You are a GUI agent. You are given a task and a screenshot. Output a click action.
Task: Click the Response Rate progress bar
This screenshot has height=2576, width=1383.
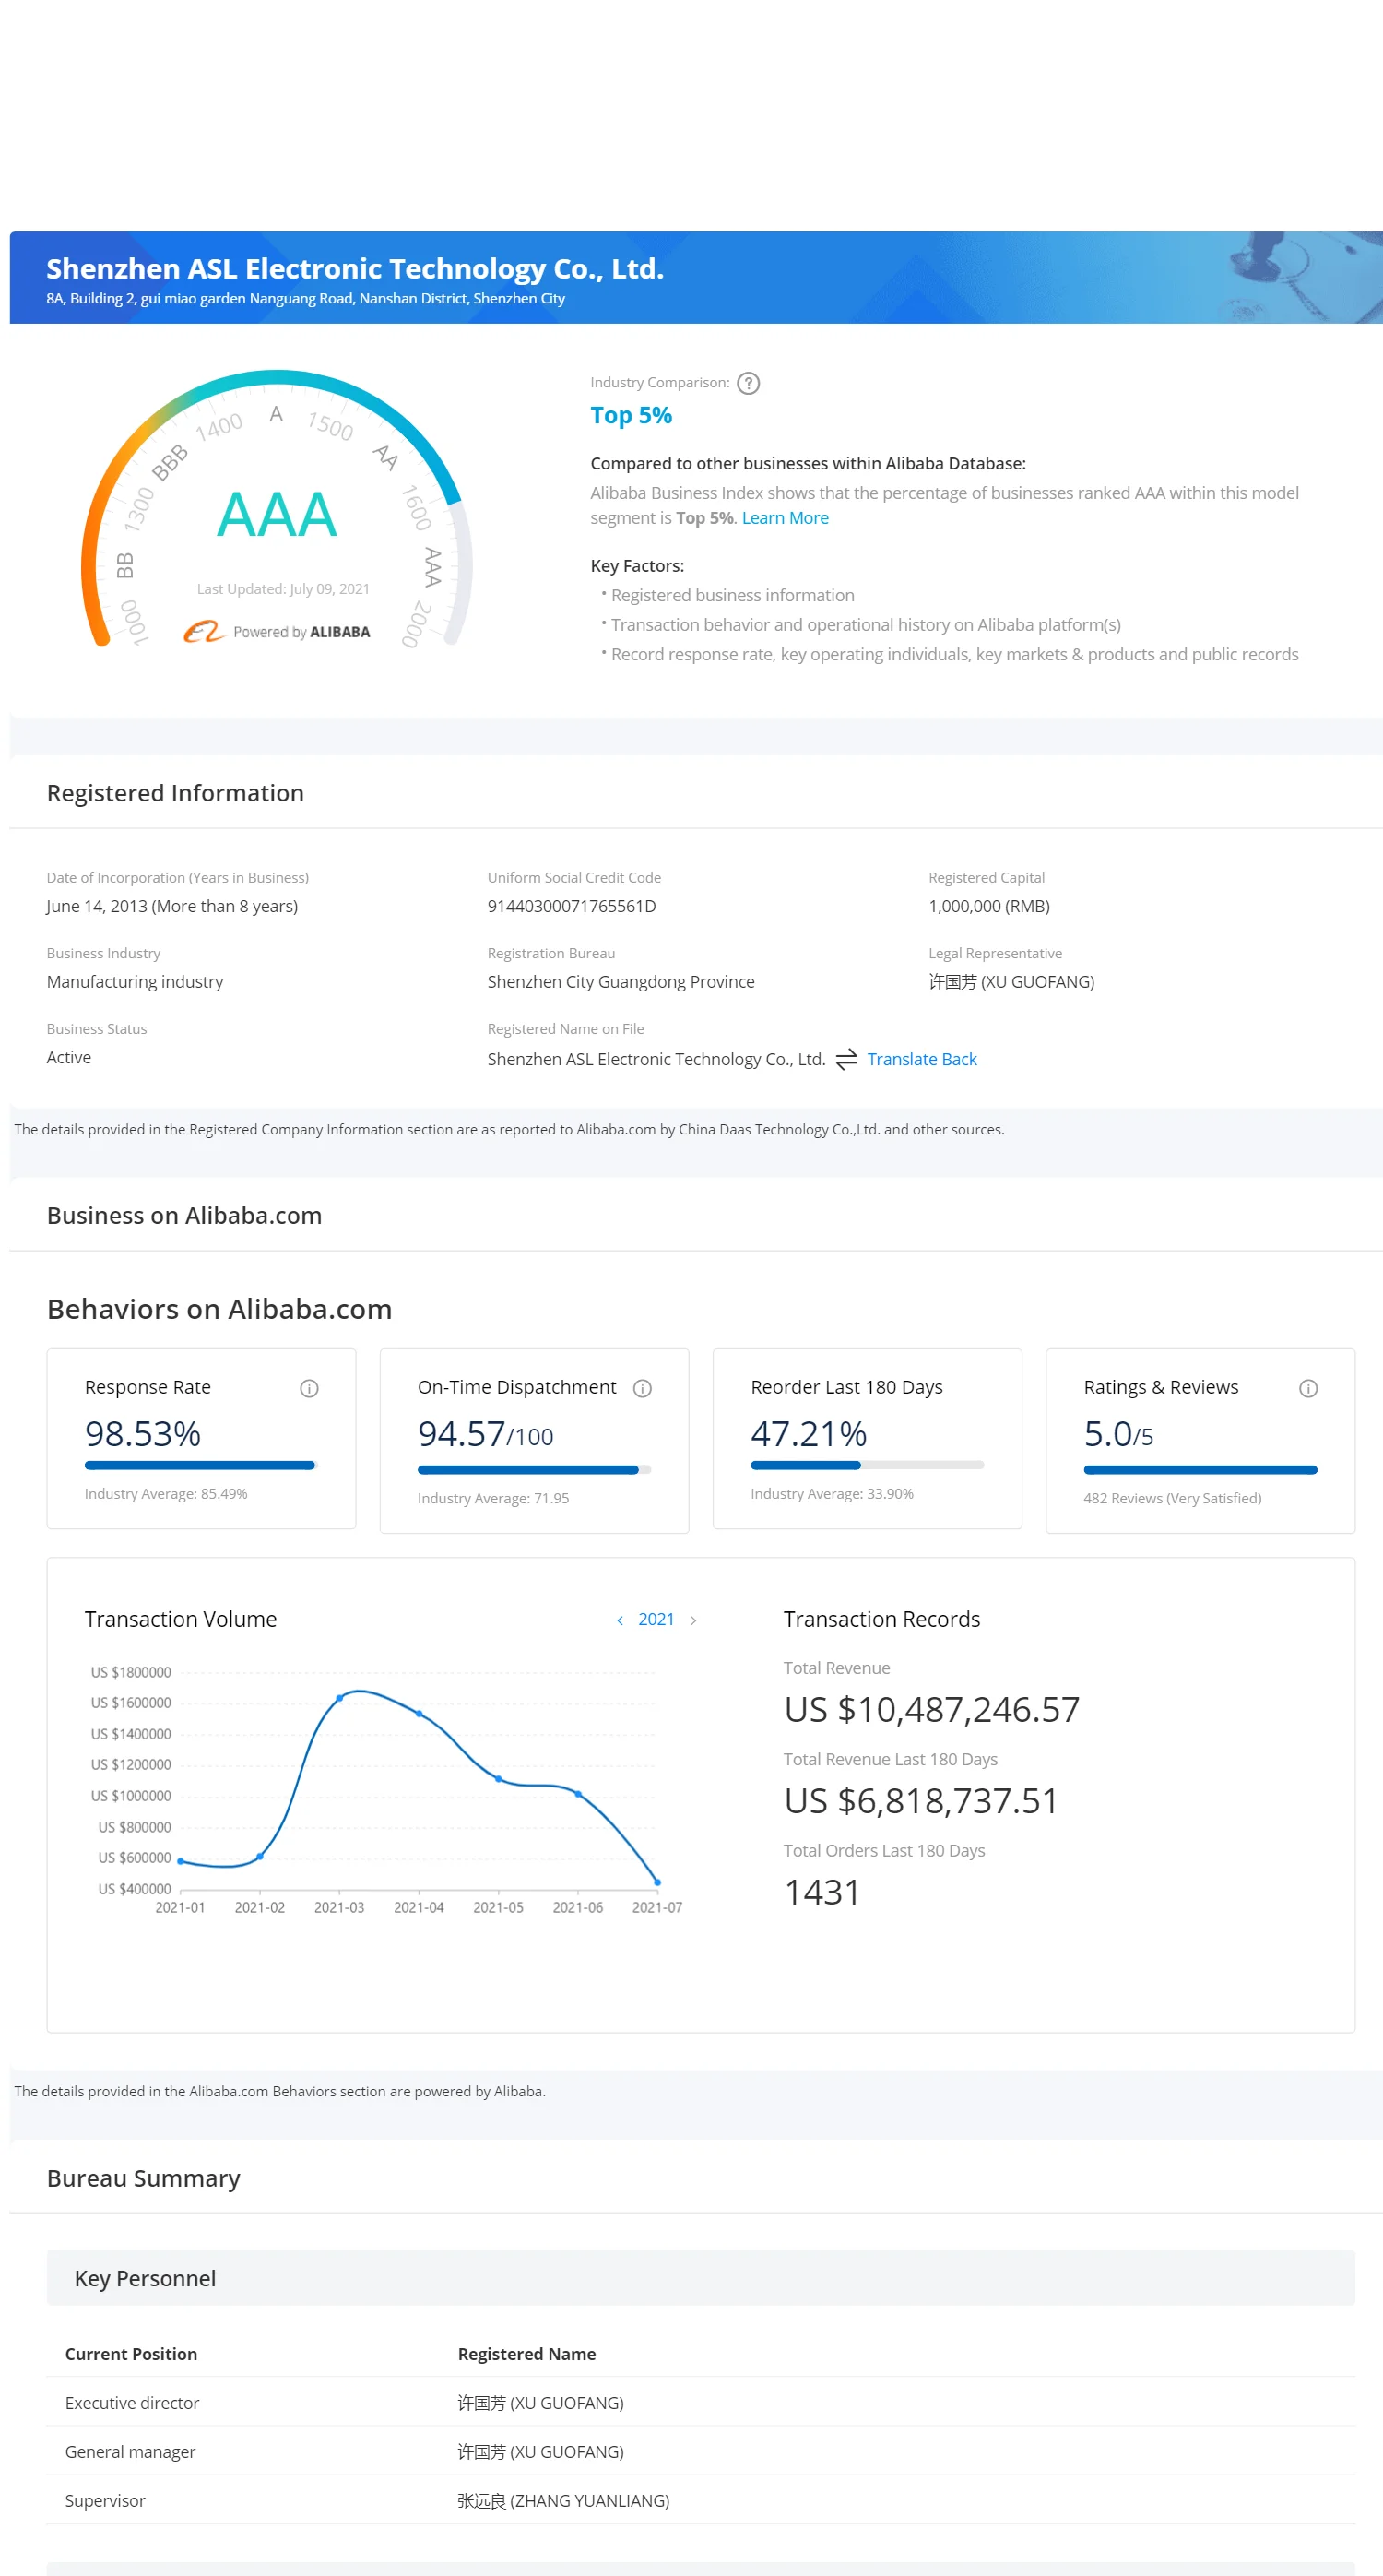tap(200, 1465)
